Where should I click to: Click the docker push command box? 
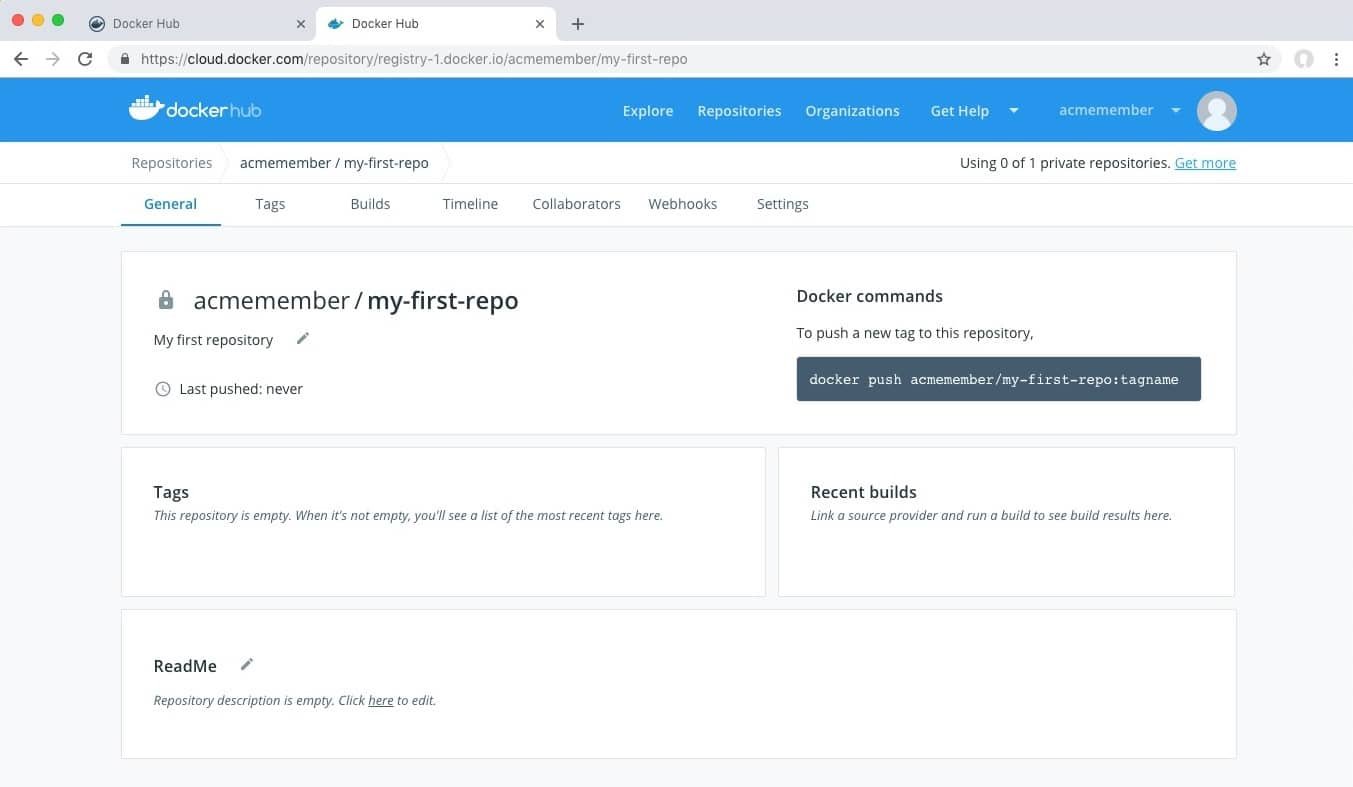pos(998,379)
